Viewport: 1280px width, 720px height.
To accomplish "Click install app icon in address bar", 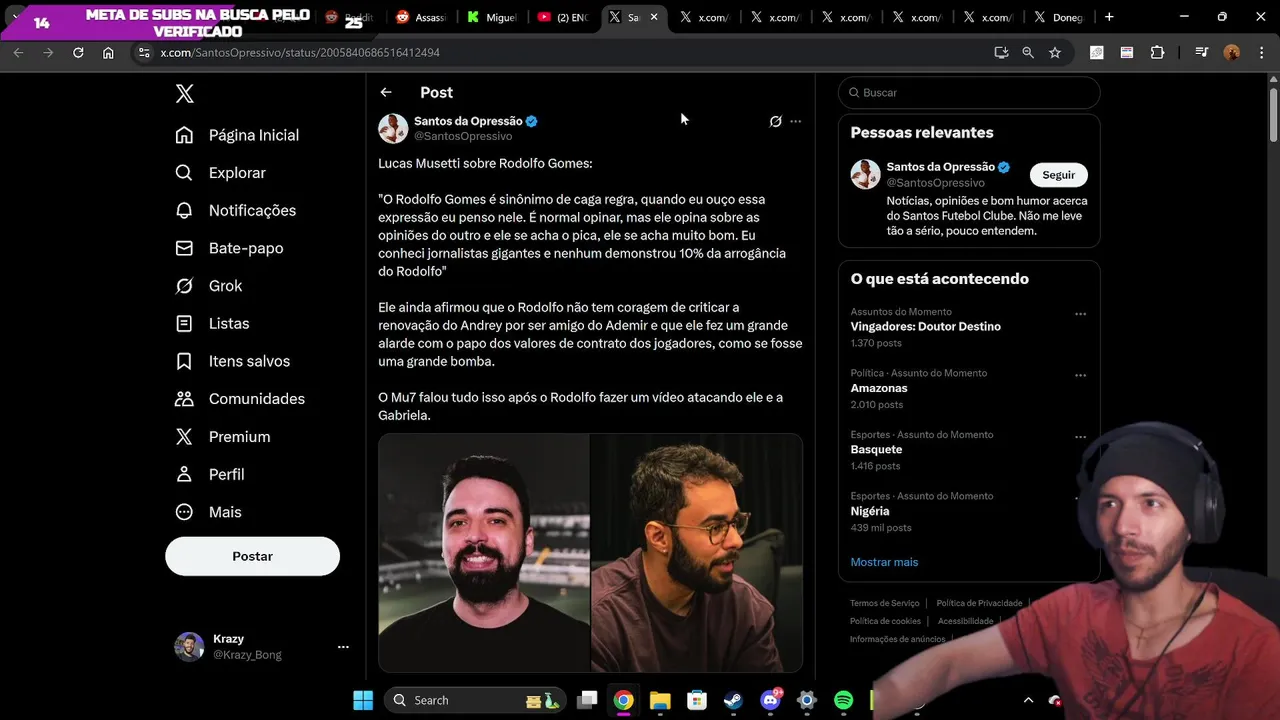I will [x=1001, y=52].
